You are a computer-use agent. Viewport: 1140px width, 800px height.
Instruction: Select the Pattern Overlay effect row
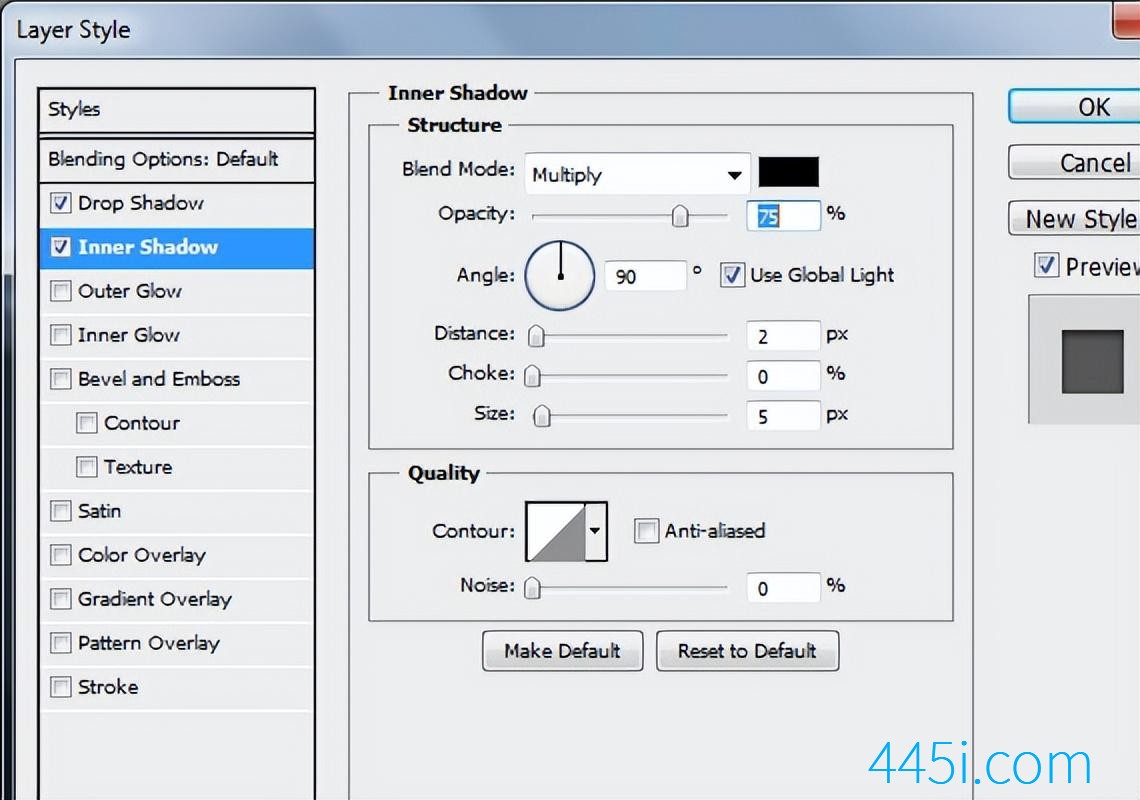pyautogui.click(x=177, y=643)
